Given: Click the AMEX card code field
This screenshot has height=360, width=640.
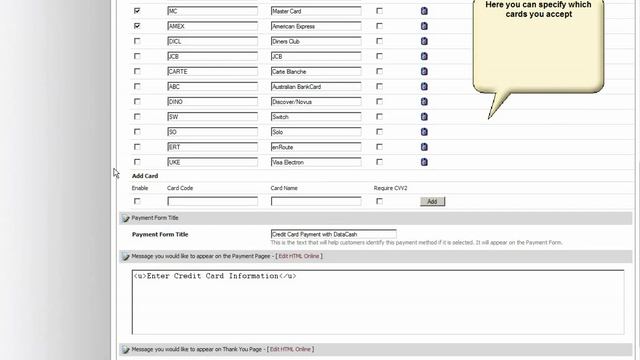Looking at the screenshot, I should point(213,26).
